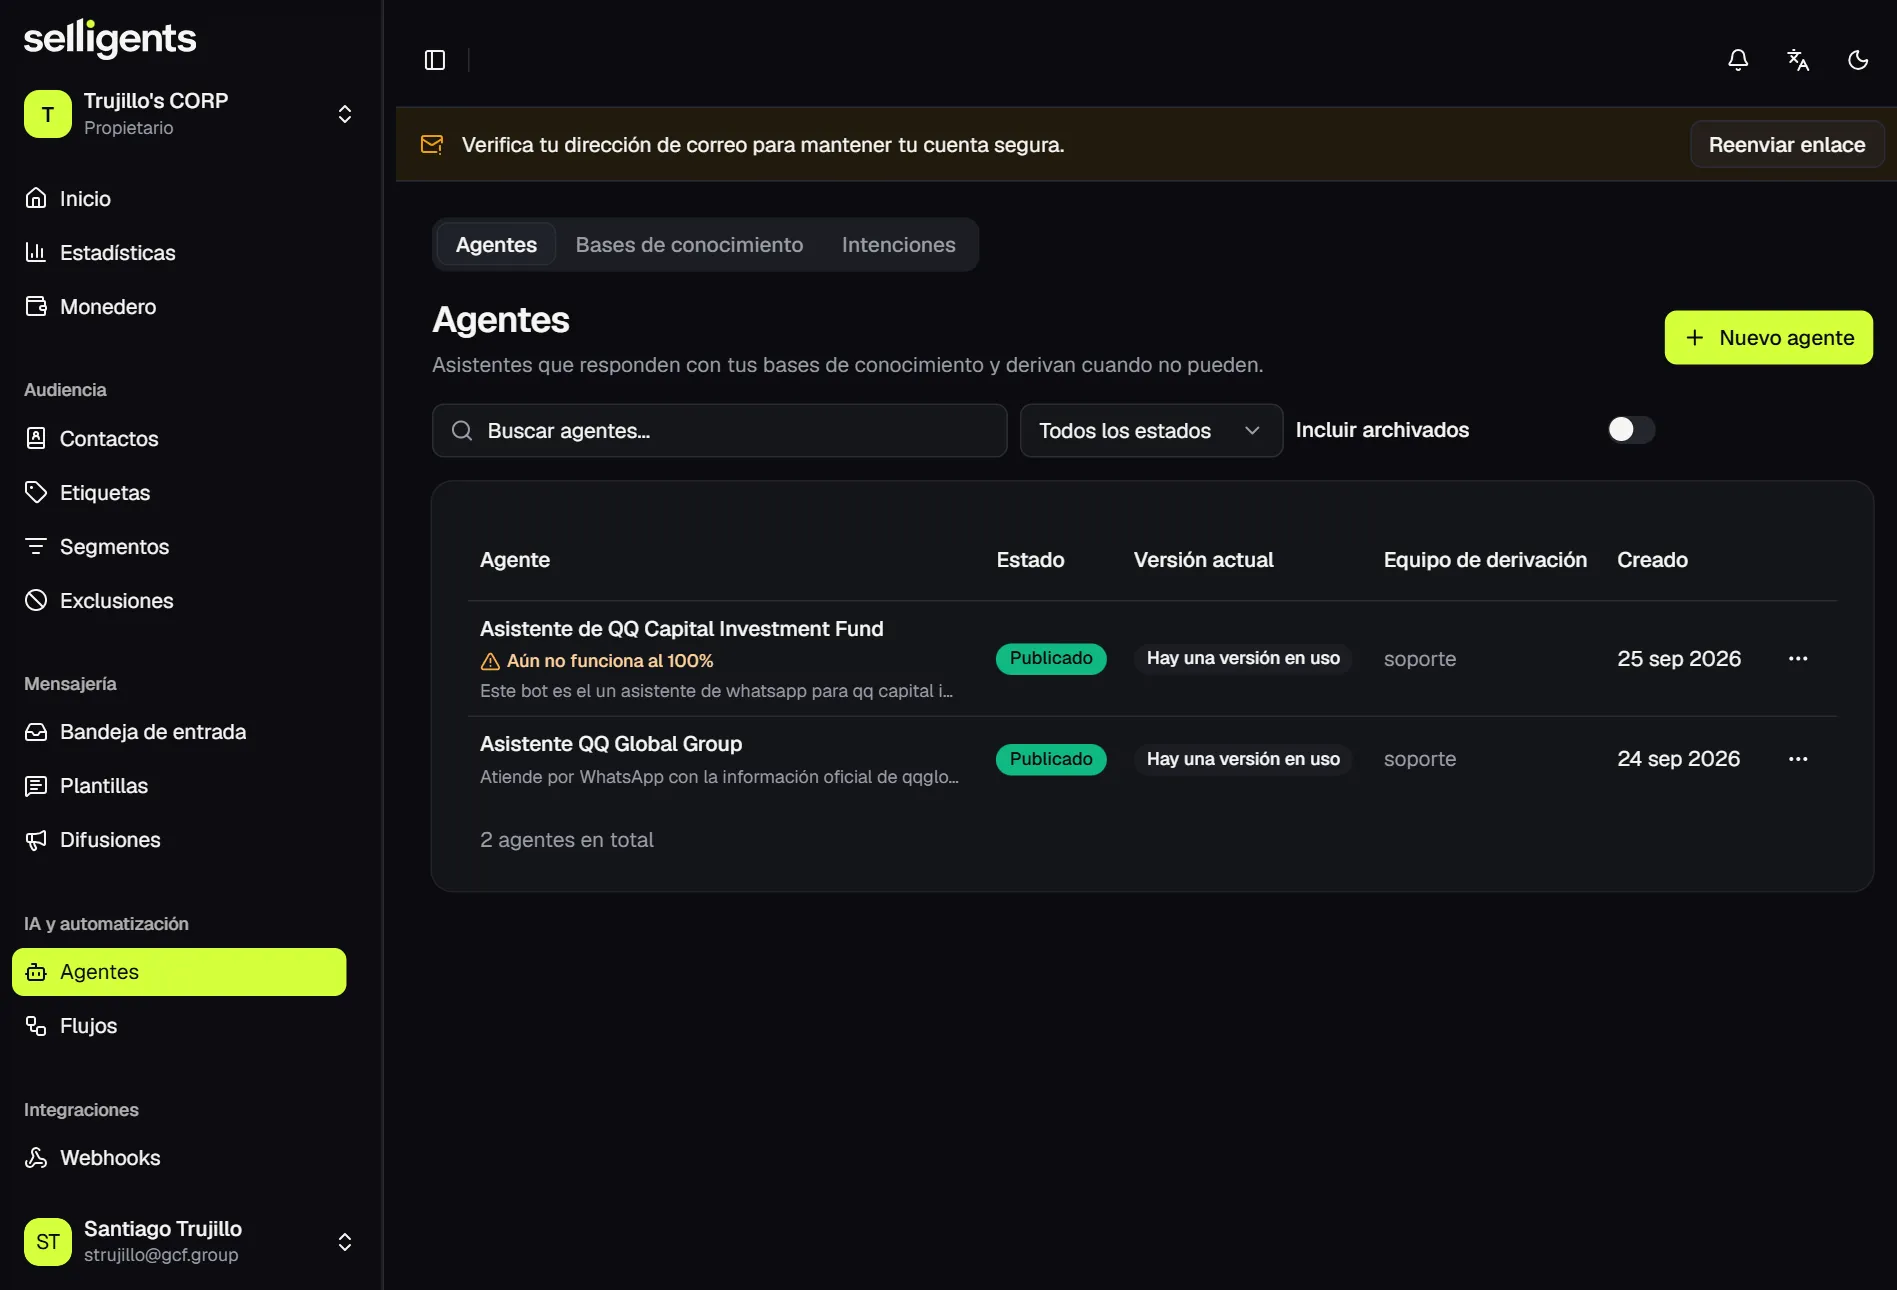This screenshot has width=1897, height=1290.
Task: Toggle the sidebar panel icon
Action: [435, 60]
